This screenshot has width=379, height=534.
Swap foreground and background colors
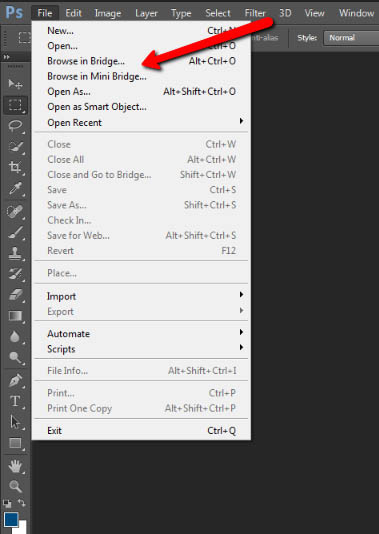pyautogui.click(x=22, y=503)
